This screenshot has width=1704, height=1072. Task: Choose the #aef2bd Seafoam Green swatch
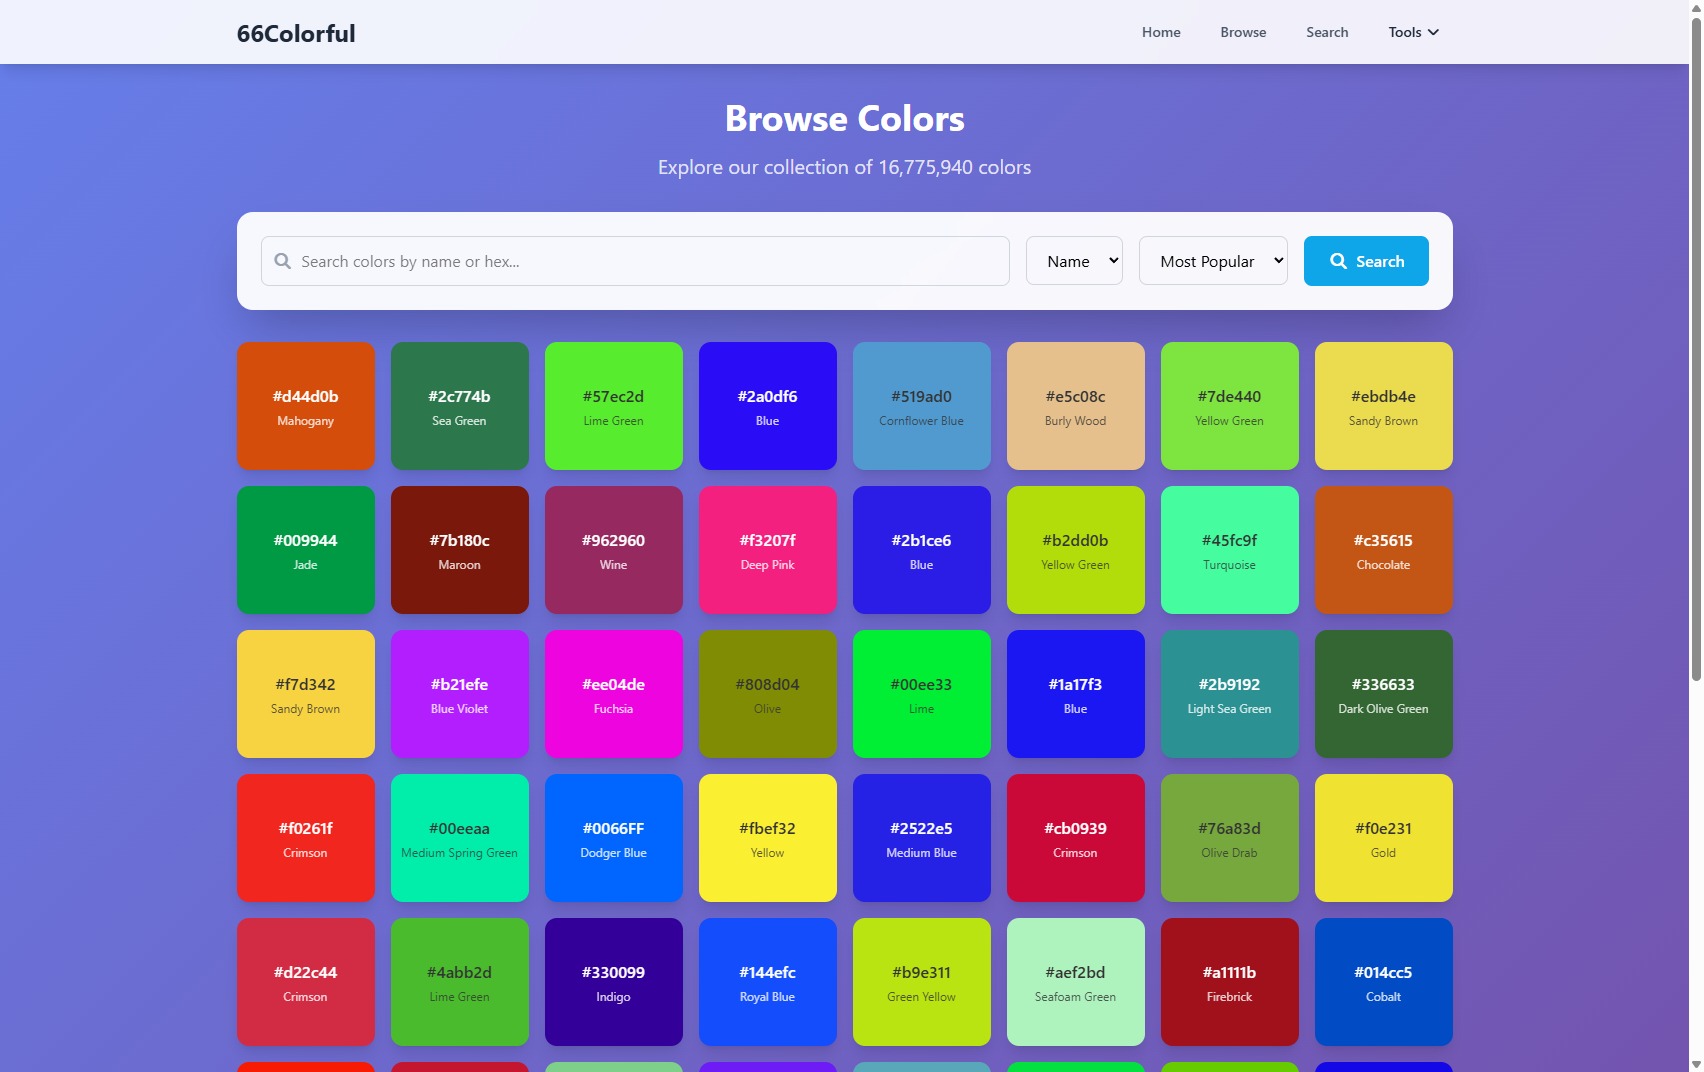point(1076,982)
